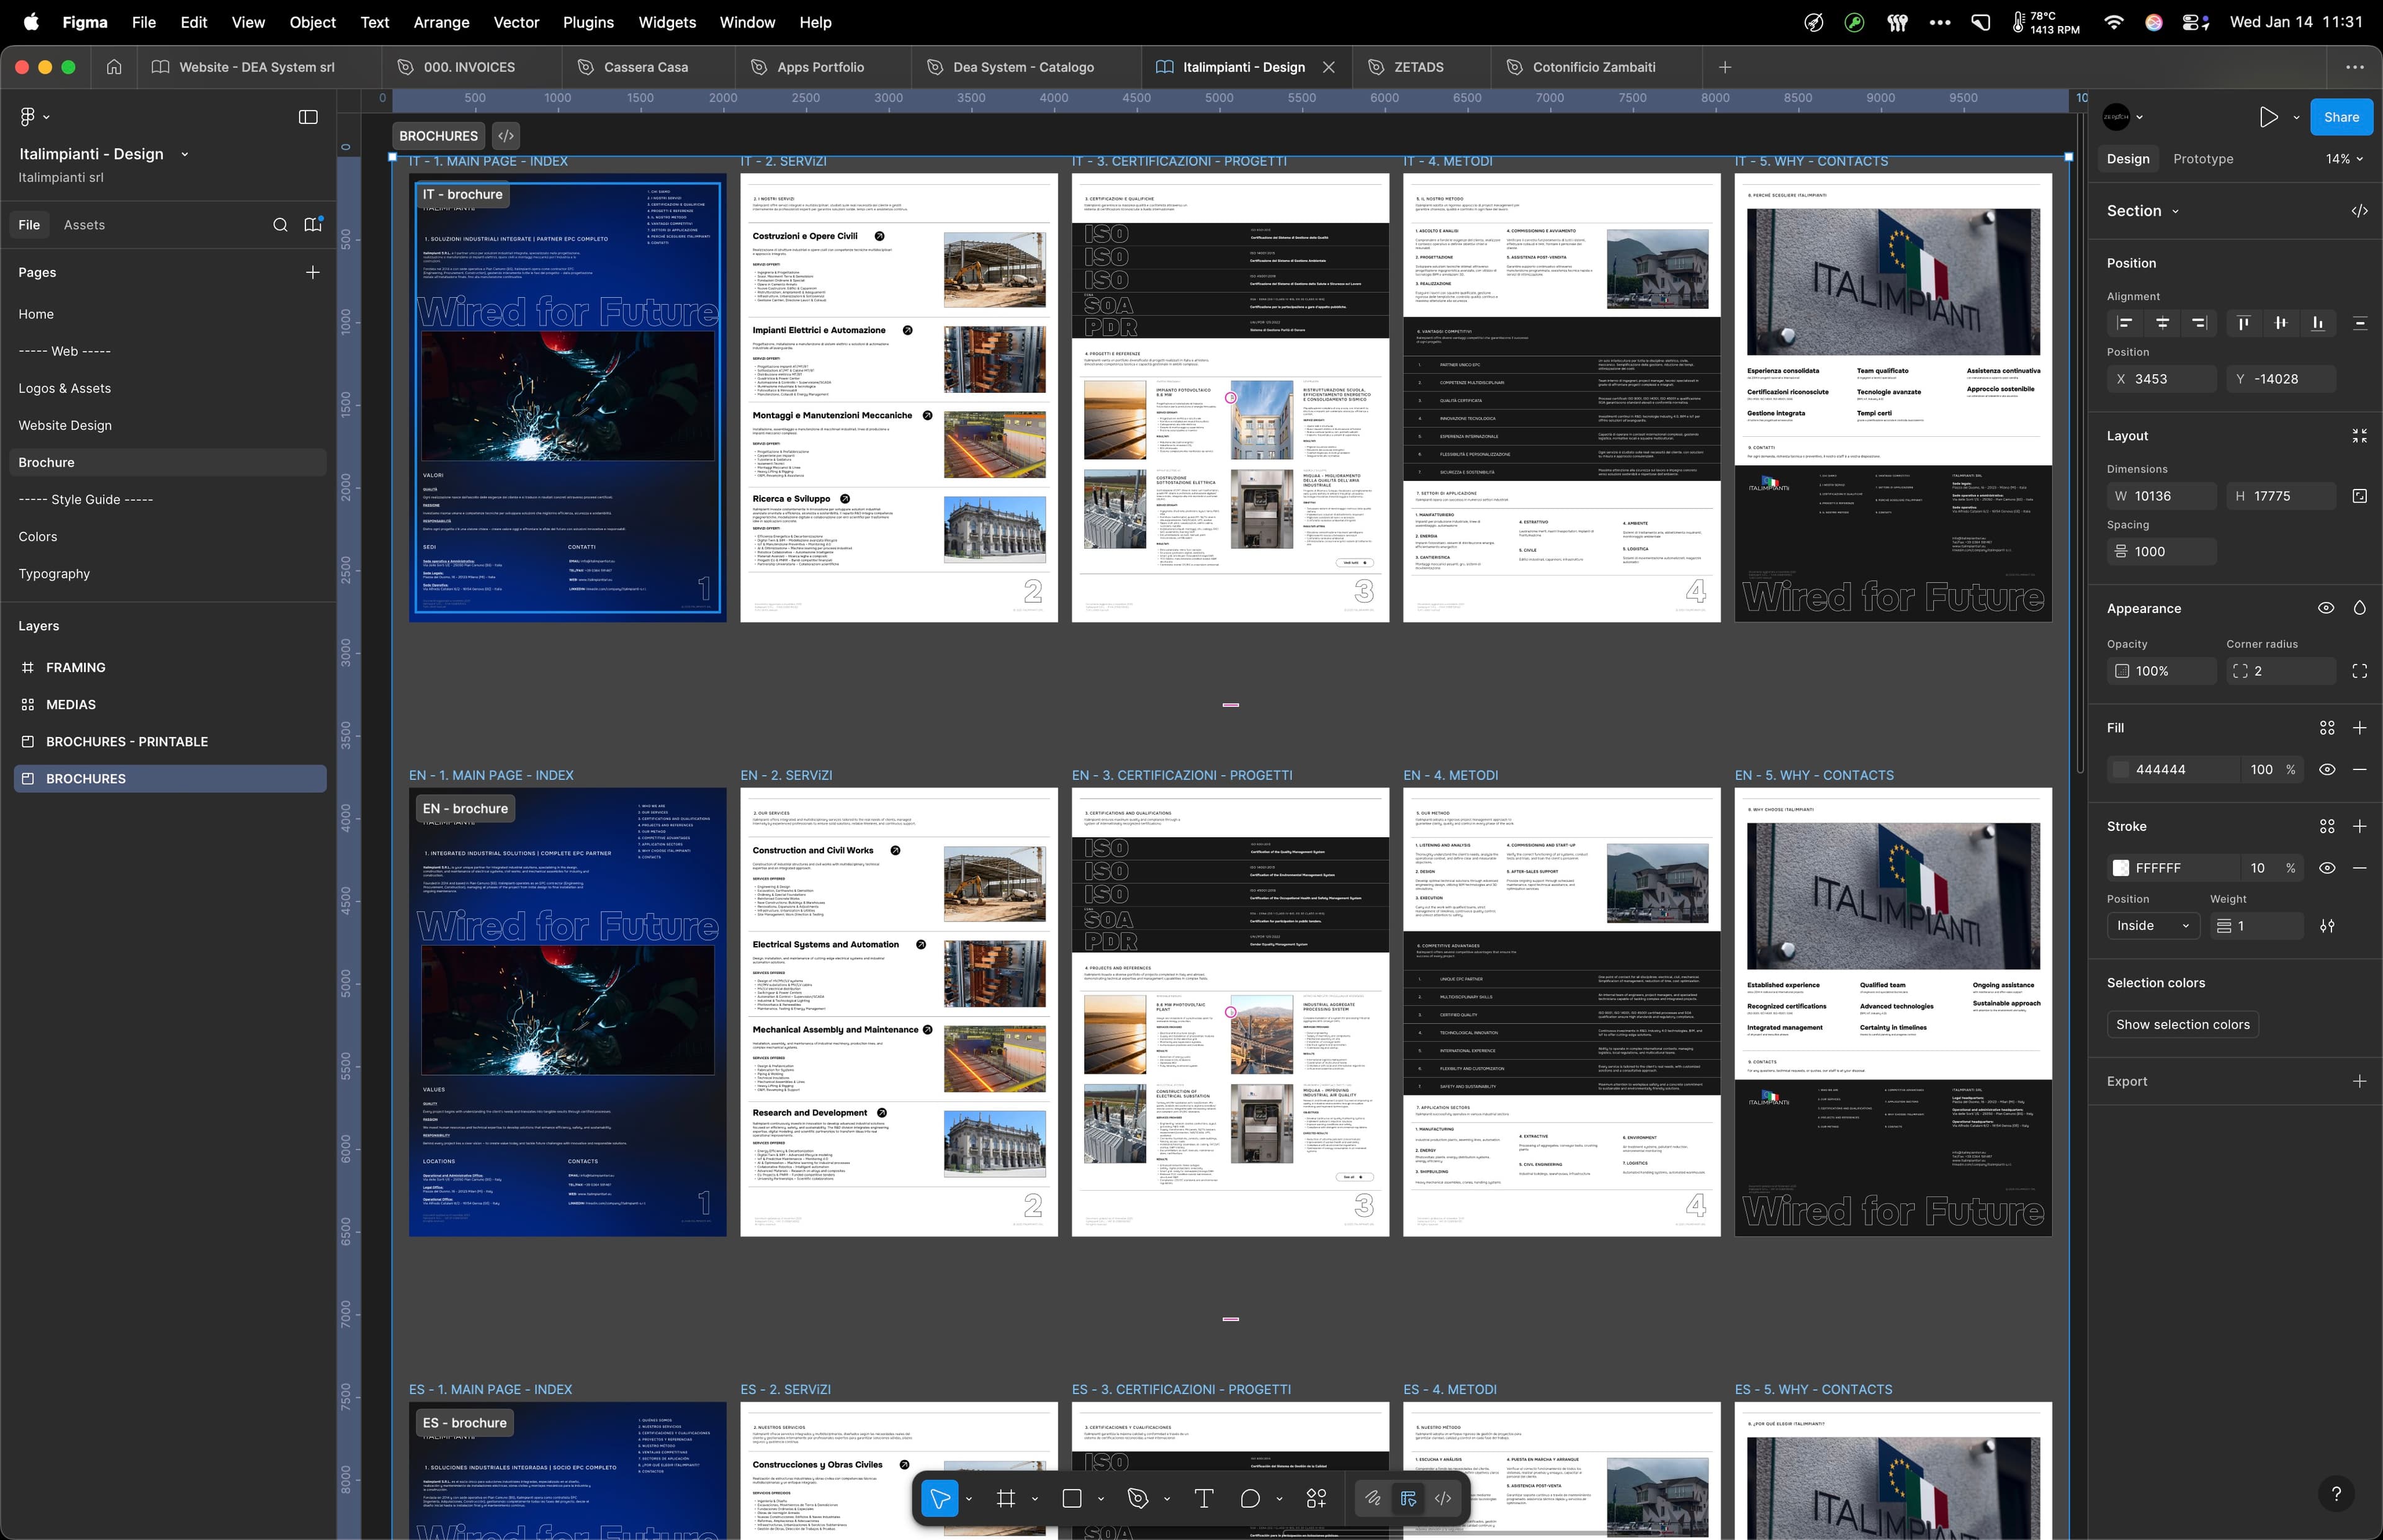
Task: Open the Plugins menu
Action: [588, 22]
